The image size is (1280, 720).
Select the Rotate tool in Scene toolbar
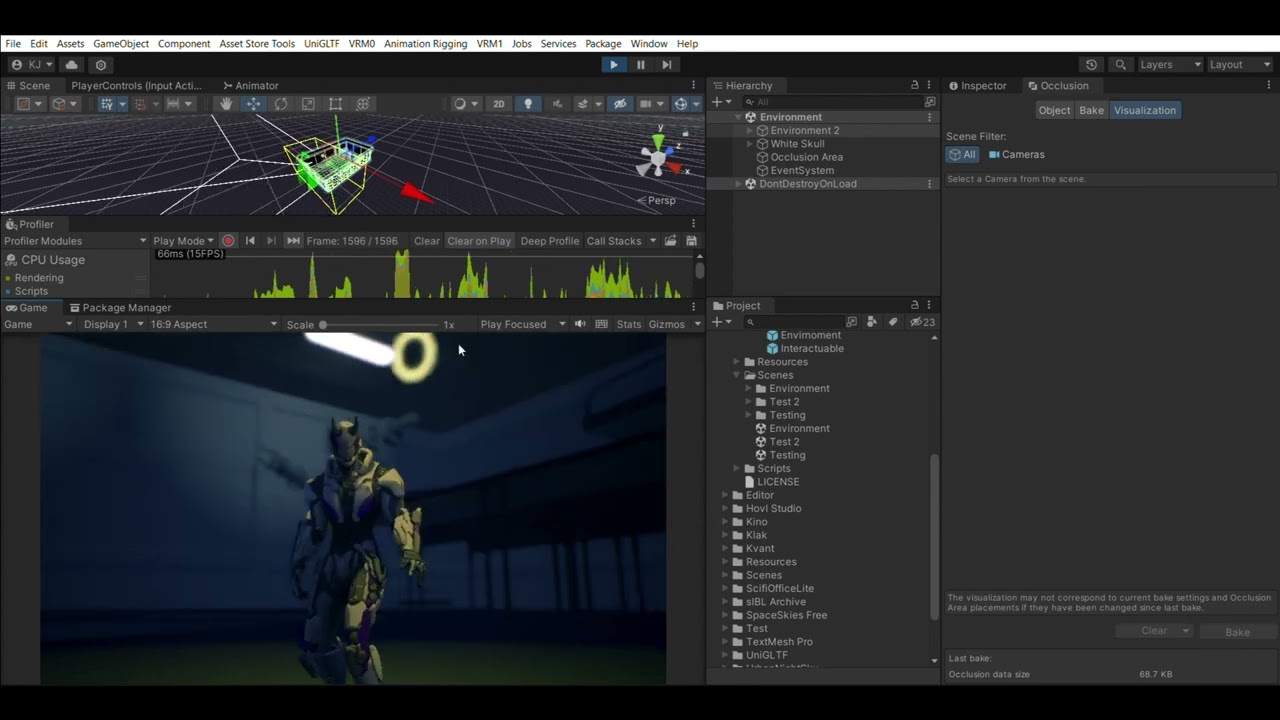tap(281, 104)
